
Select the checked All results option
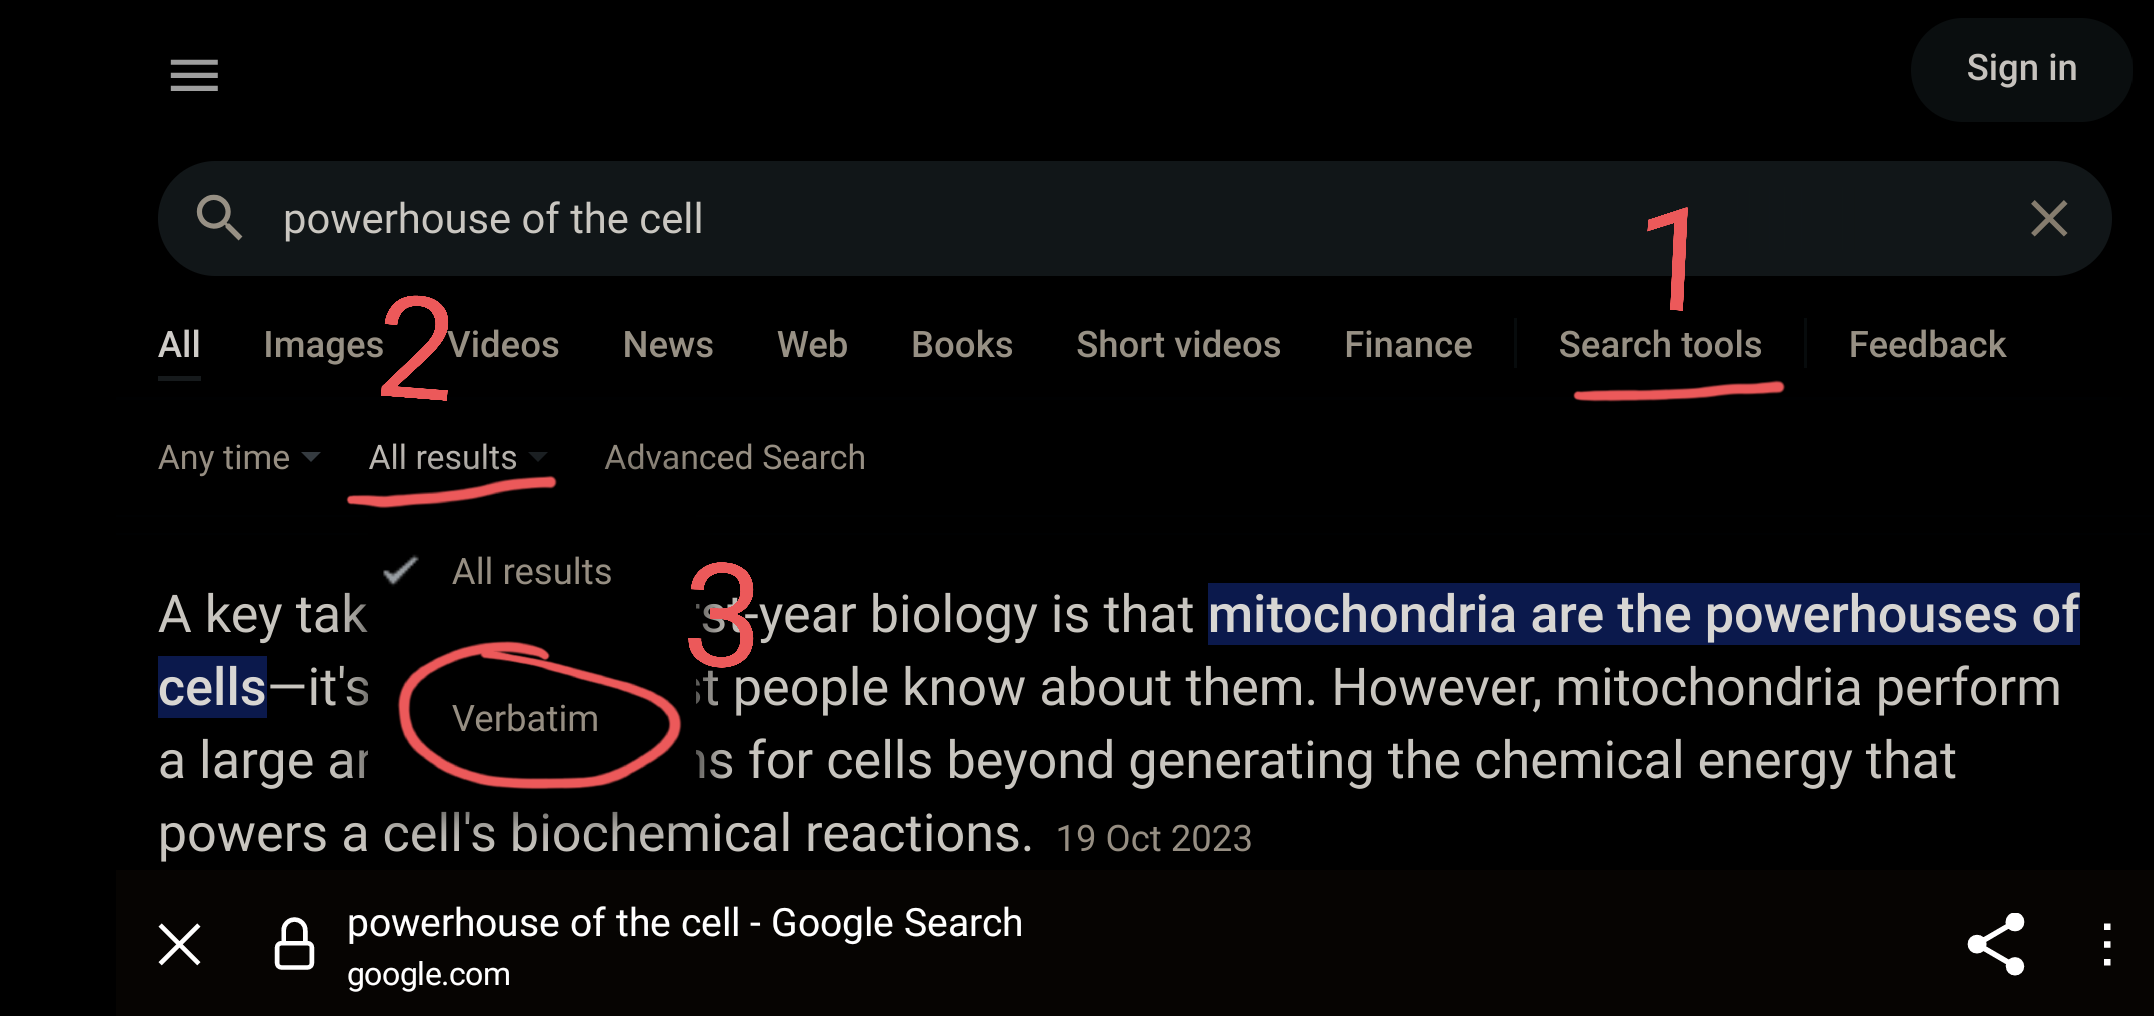click(531, 572)
